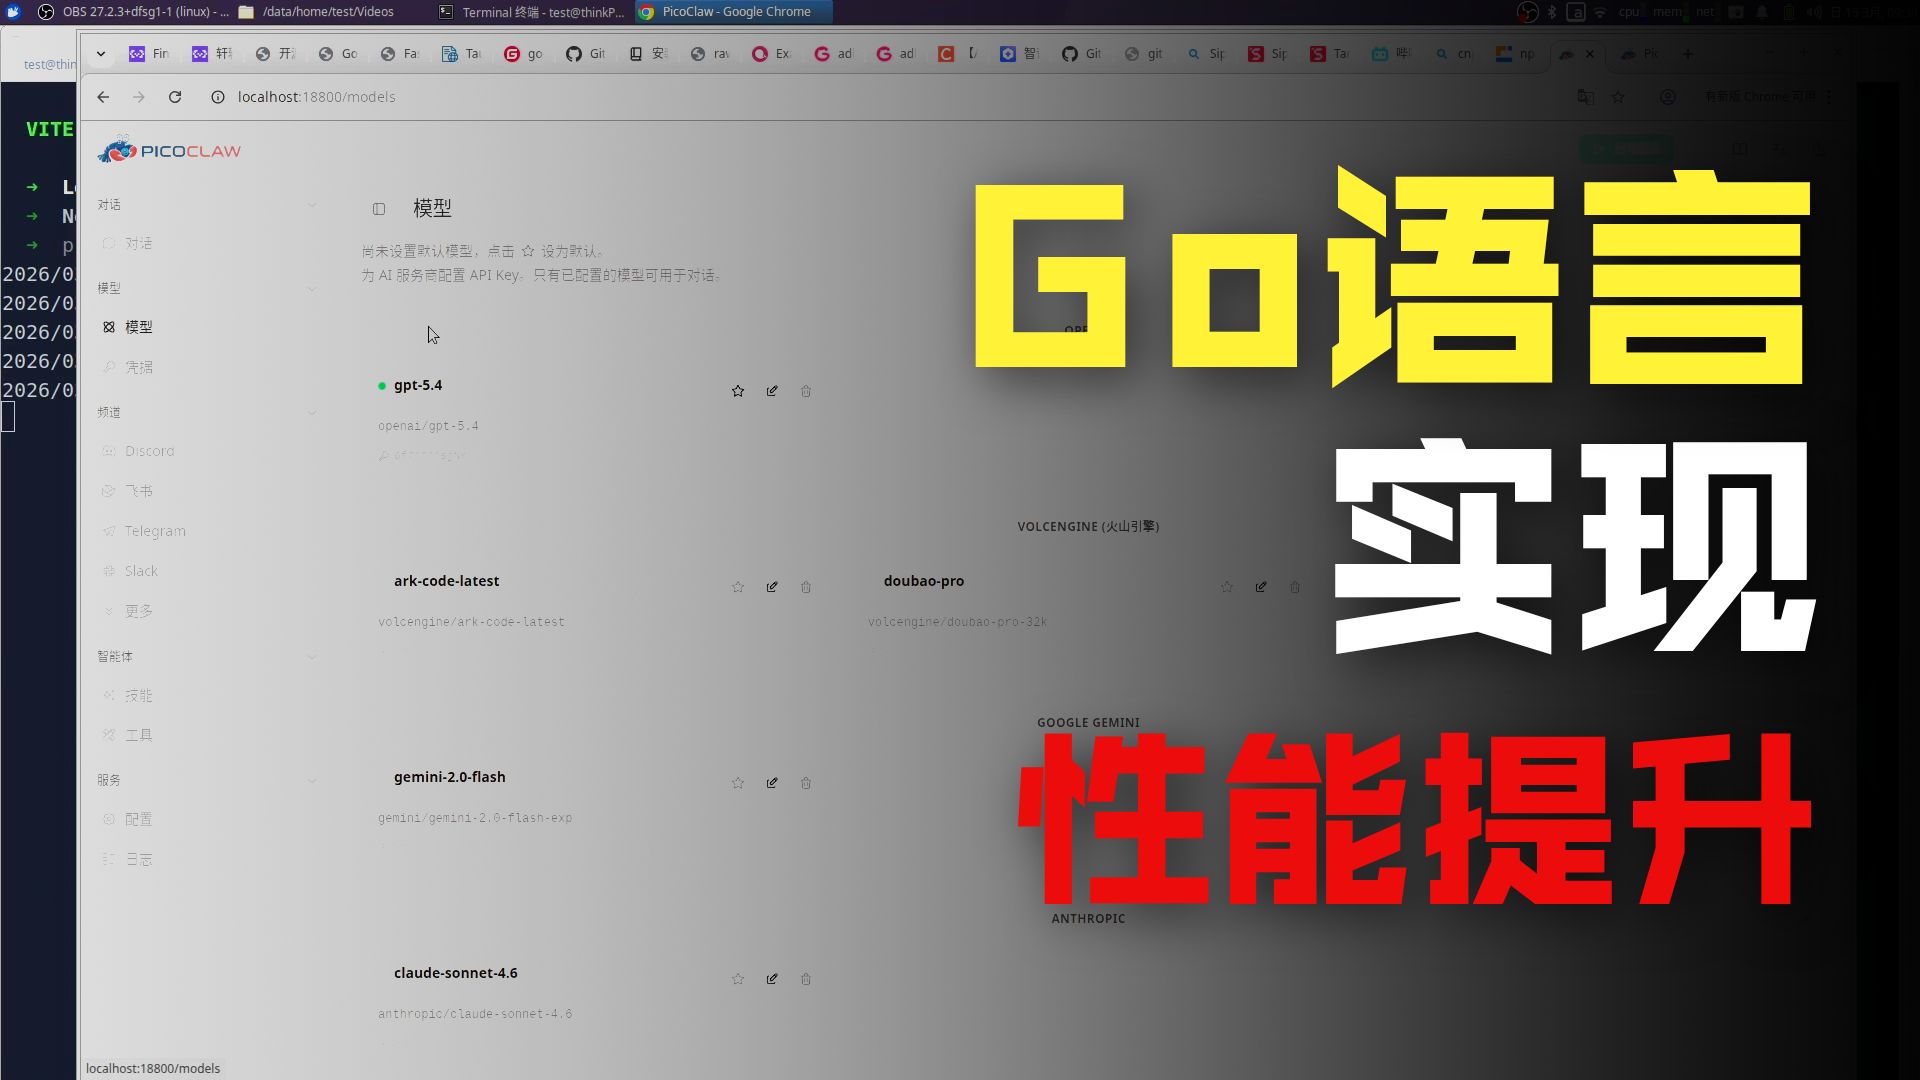Expand 更多 channels in sidebar
Image resolution: width=1920 pixels, height=1080 pixels.
[x=138, y=611]
